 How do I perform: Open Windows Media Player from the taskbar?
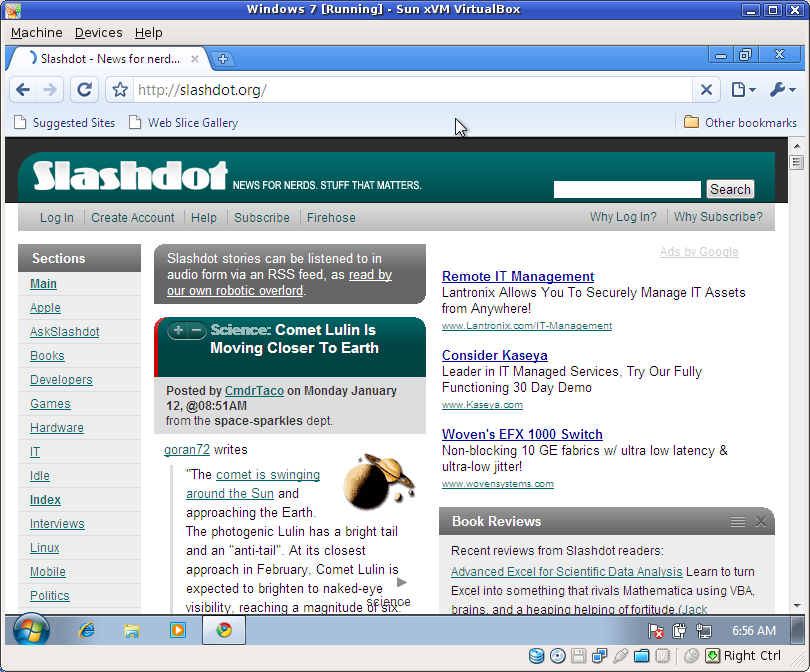pos(178,630)
